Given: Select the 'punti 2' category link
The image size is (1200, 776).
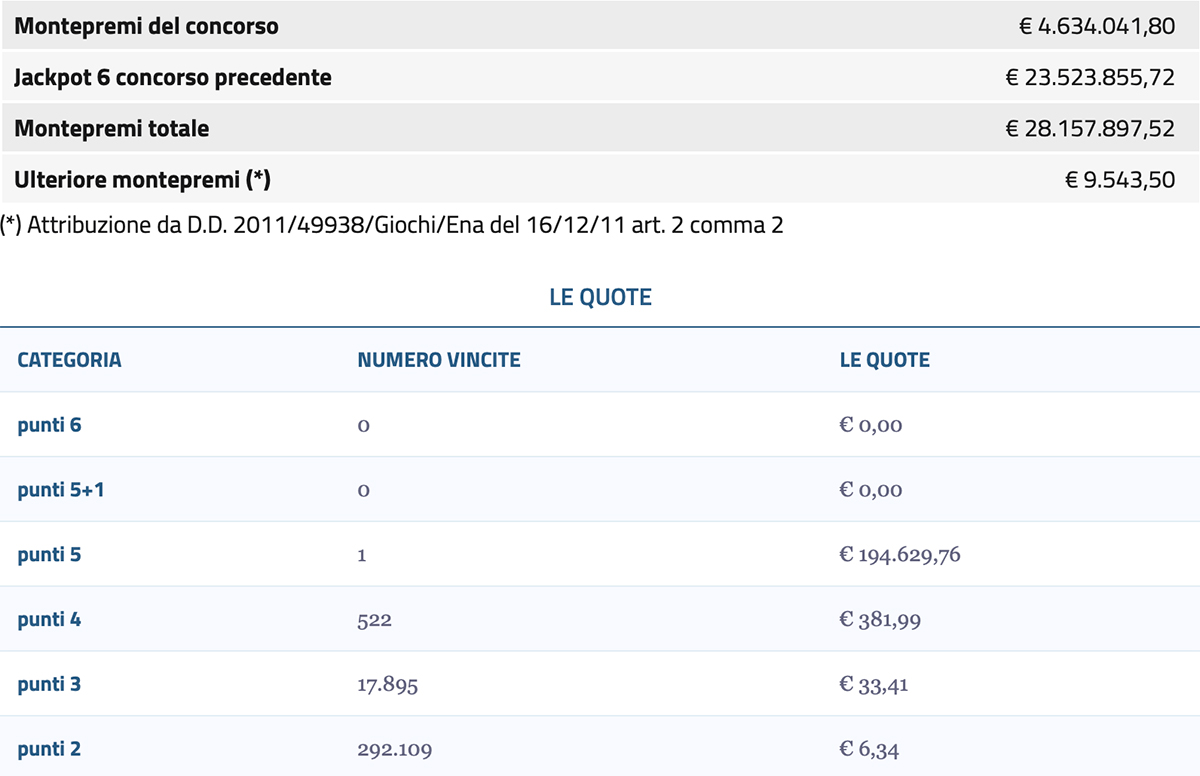Looking at the screenshot, I should click(49, 749).
